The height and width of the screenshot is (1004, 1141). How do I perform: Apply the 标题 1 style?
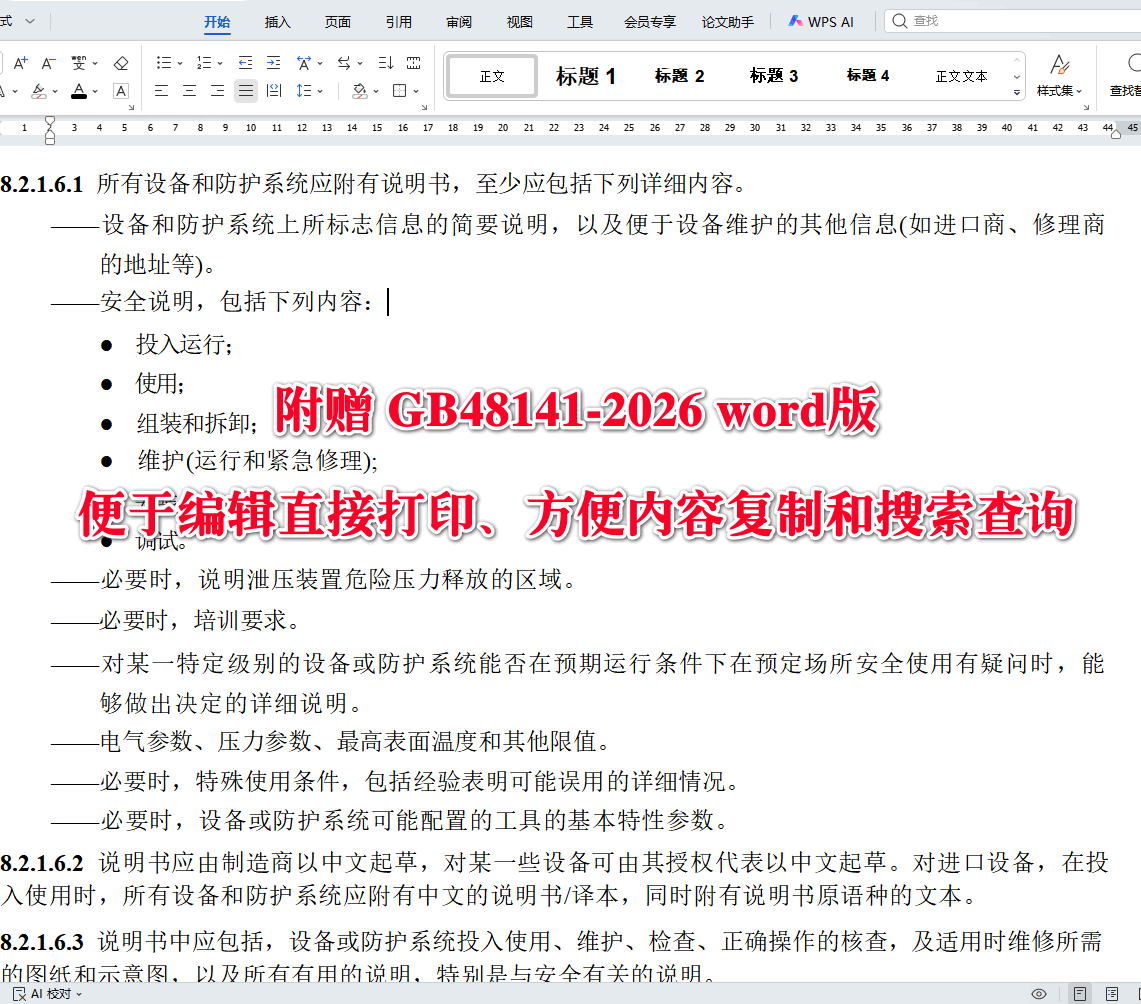click(586, 76)
